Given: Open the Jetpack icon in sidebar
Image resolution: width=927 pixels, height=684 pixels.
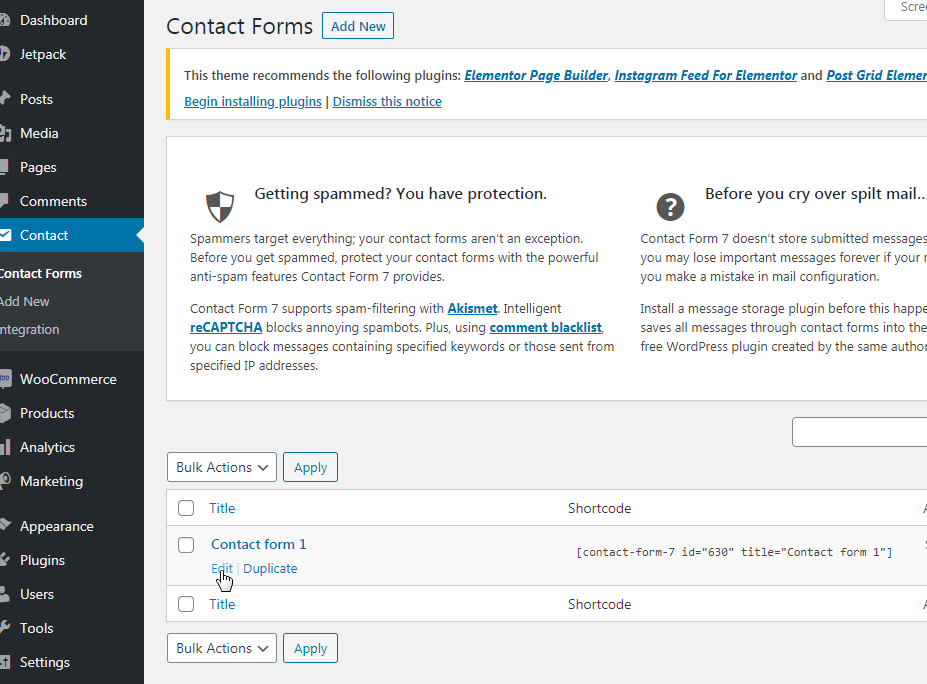Looking at the screenshot, I should tap(5, 54).
